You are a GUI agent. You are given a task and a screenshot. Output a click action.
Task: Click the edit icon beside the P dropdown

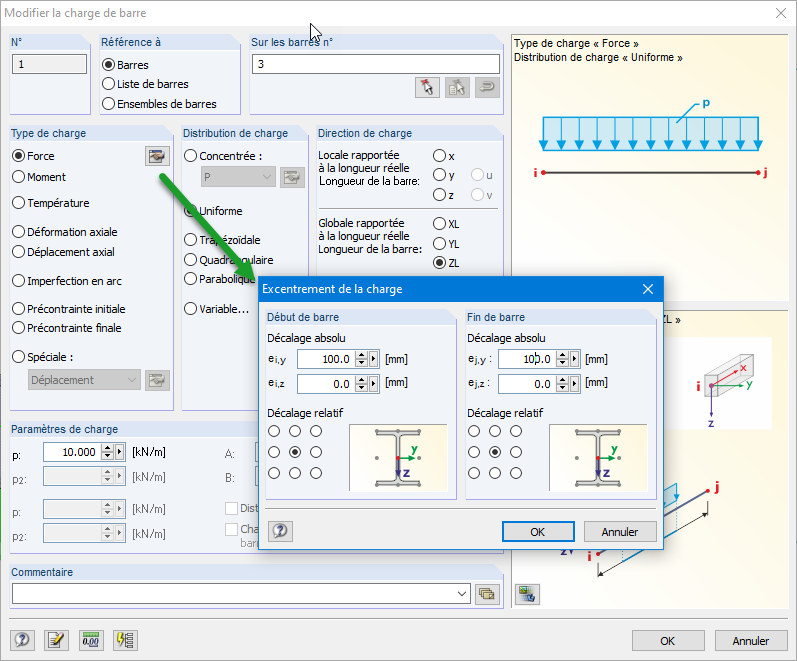[x=292, y=177]
